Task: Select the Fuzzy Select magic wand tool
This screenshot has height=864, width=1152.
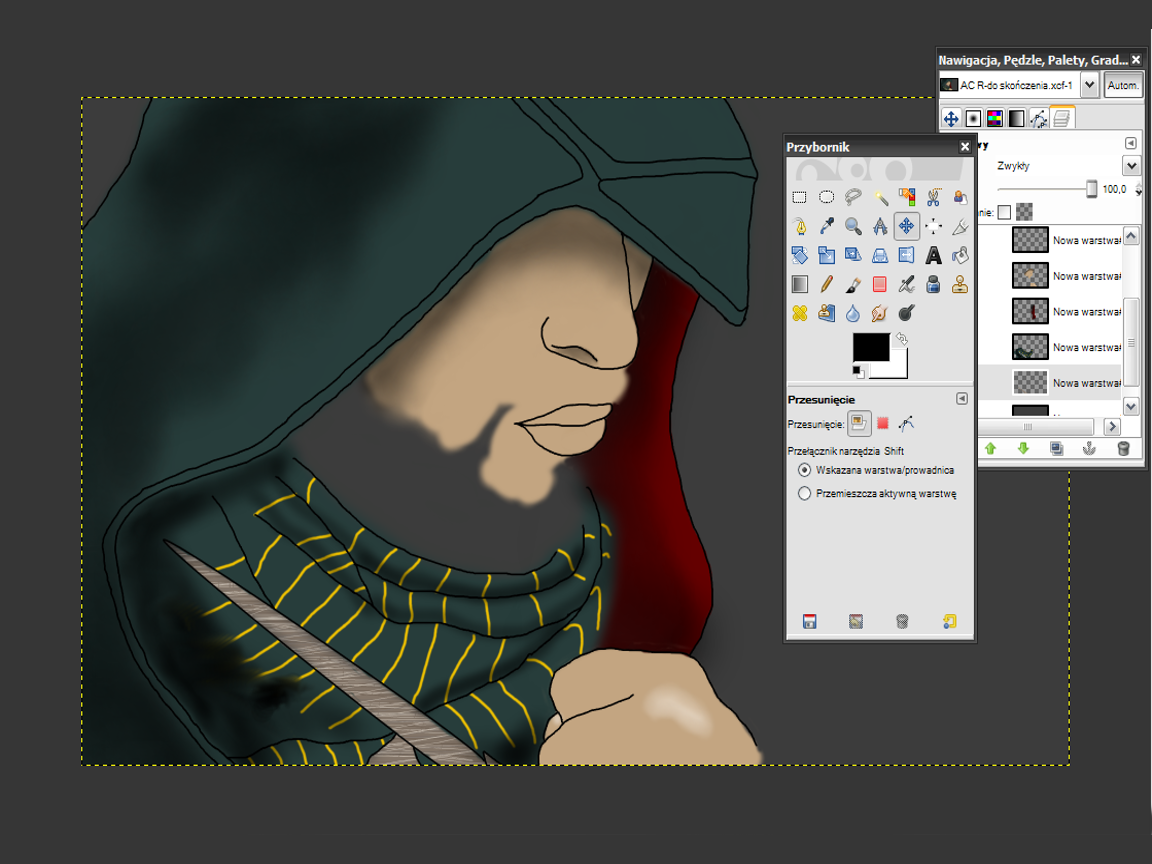Action: pyautogui.click(x=880, y=197)
